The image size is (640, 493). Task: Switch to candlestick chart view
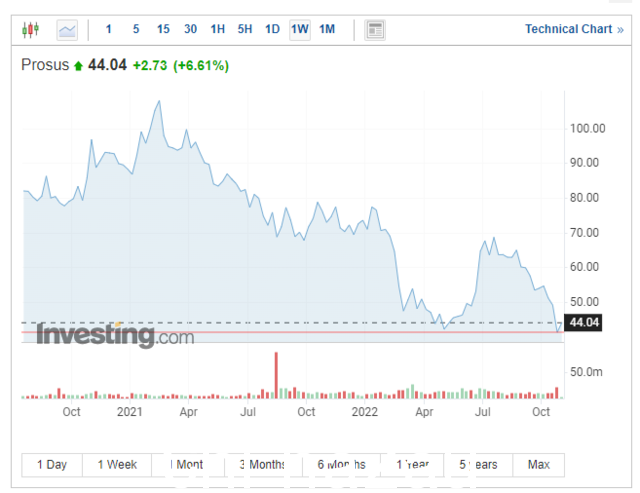(31, 29)
